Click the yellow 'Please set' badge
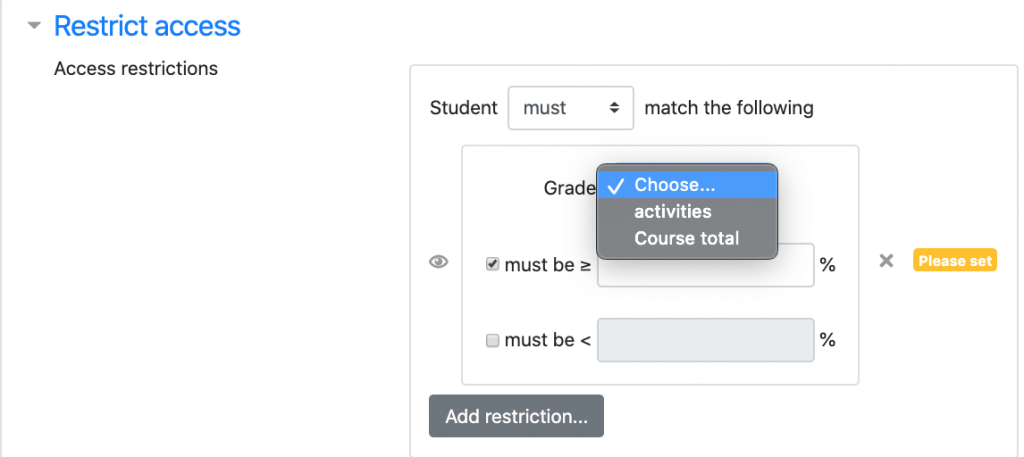The image size is (1024, 457). point(955,261)
